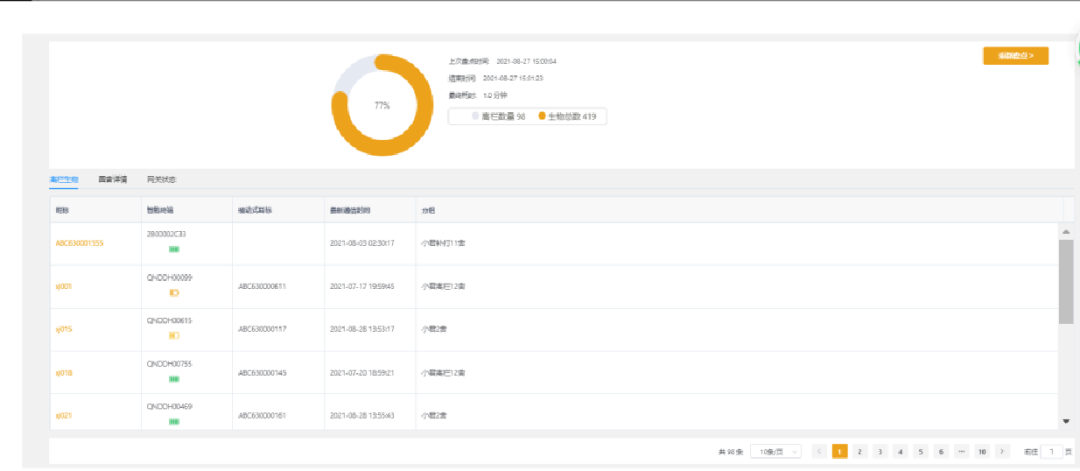Click yellow battery icon under QNDDH00615

(x=174, y=336)
